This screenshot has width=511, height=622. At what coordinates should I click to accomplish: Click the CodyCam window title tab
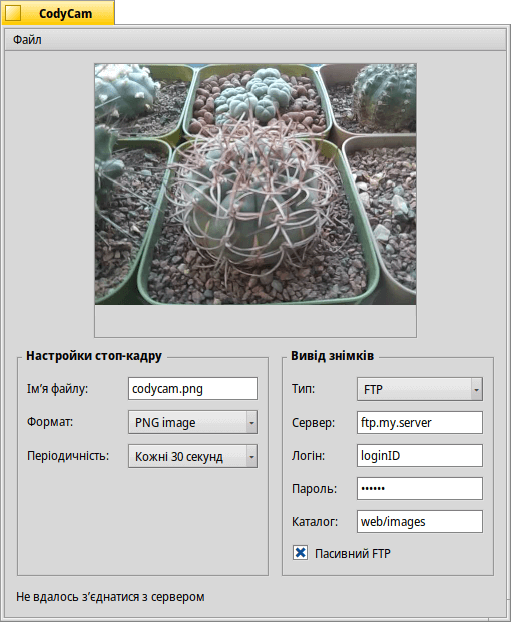[x=58, y=13]
